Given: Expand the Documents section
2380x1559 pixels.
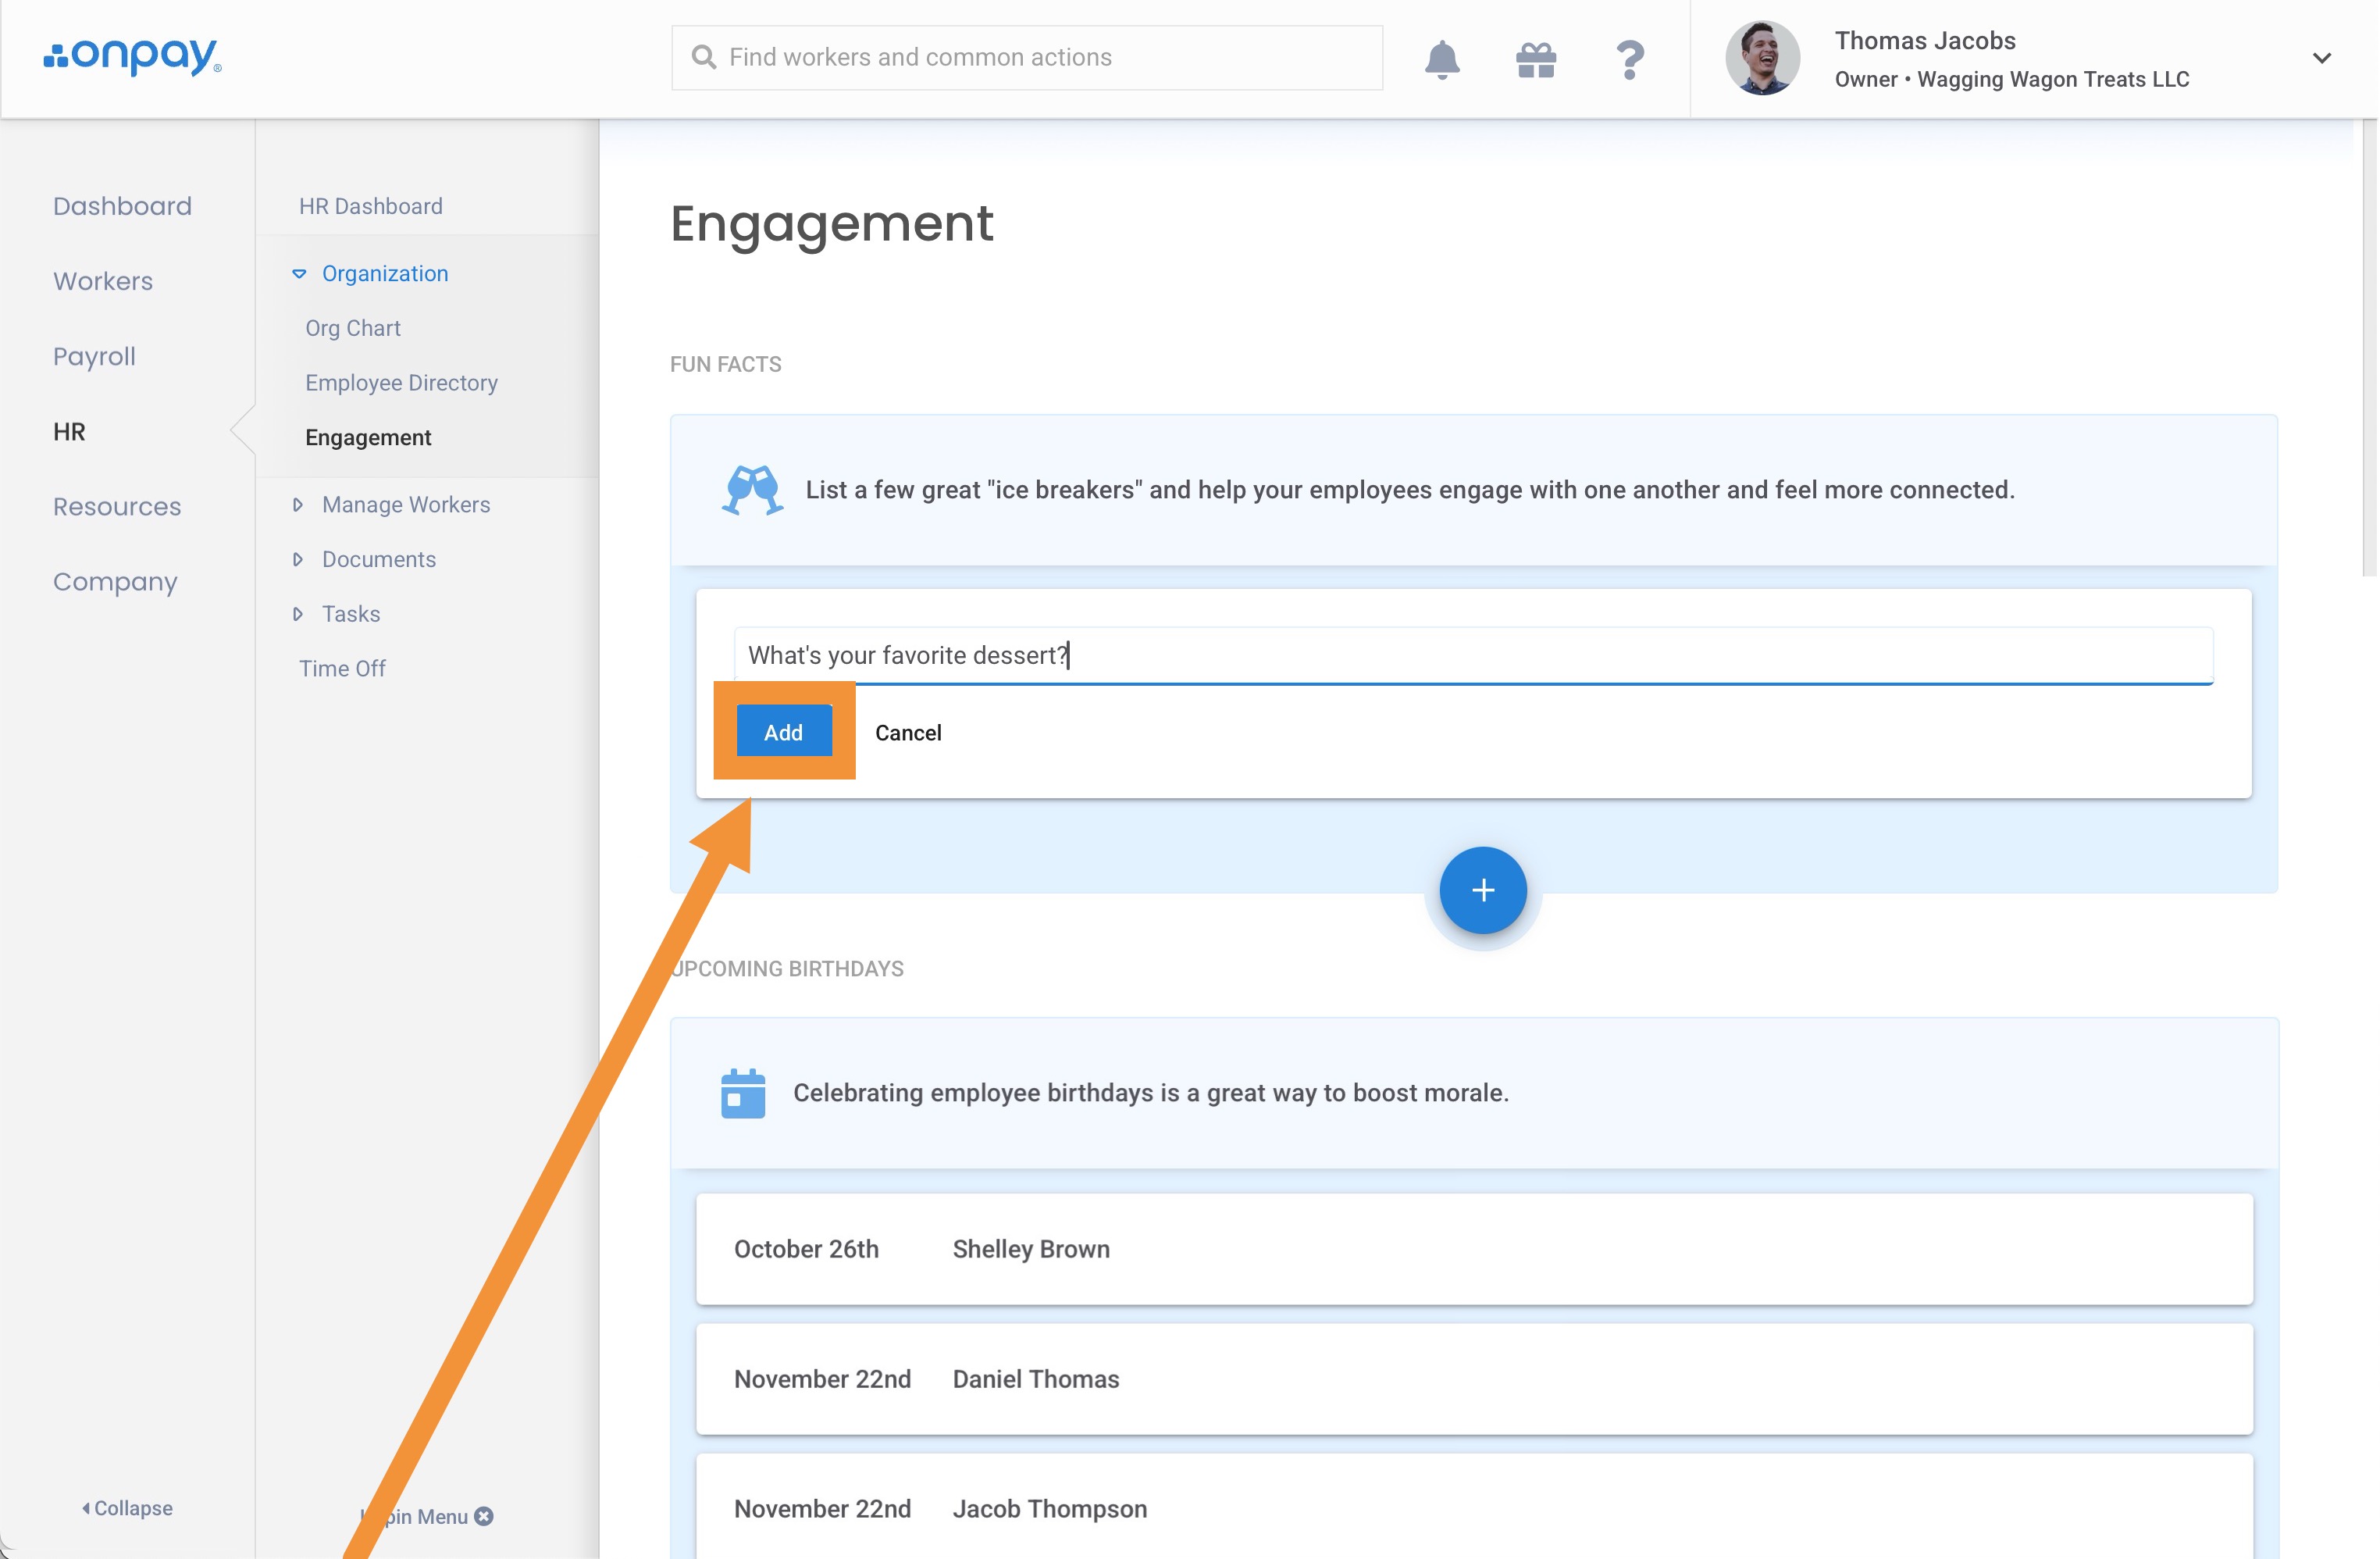Looking at the screenshot, I should click(x=298, y=559).
